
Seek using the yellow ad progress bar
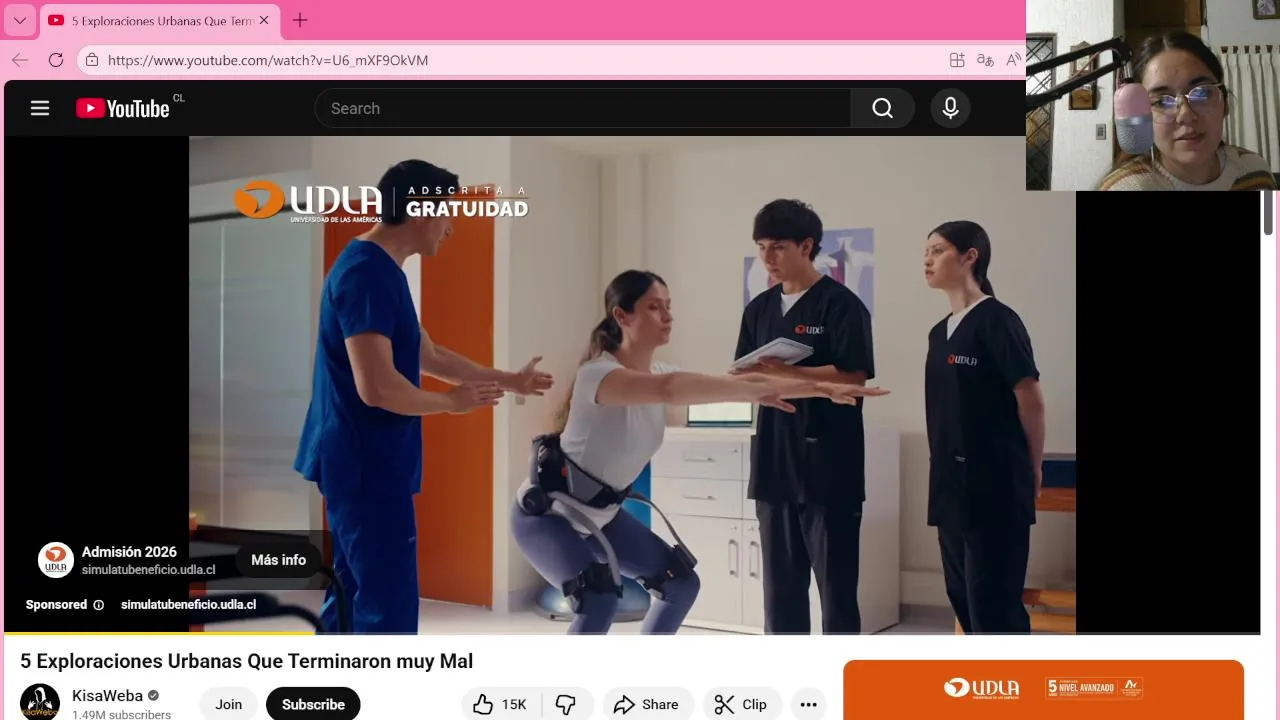632,633
